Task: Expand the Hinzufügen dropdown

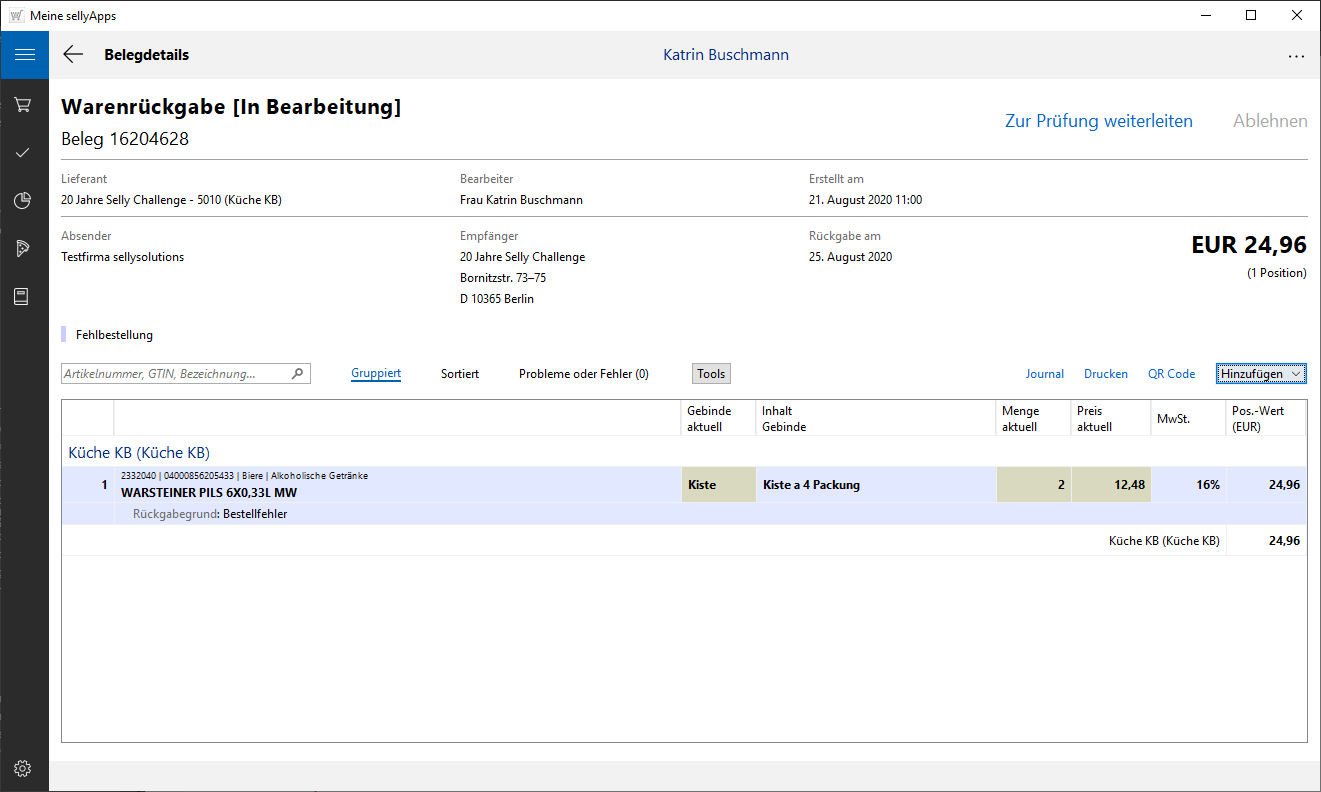Action: [1261, 374]
